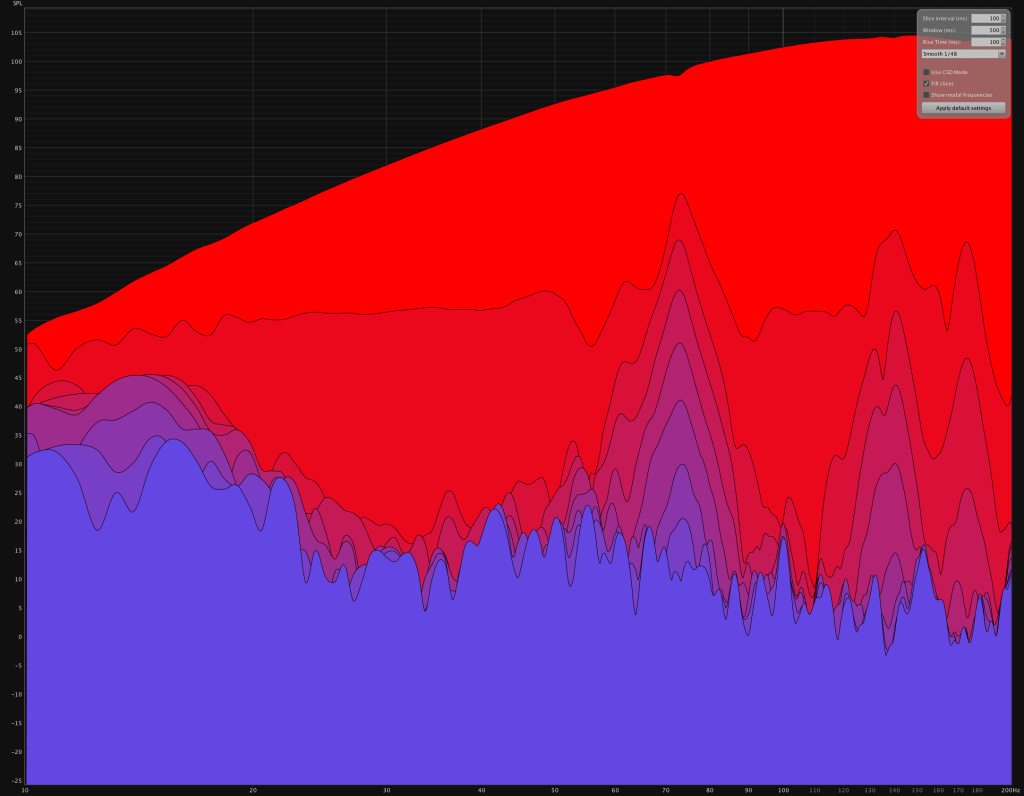
Task: Decrease the Slice interval value with down arrow
Action: (1003, 21)
